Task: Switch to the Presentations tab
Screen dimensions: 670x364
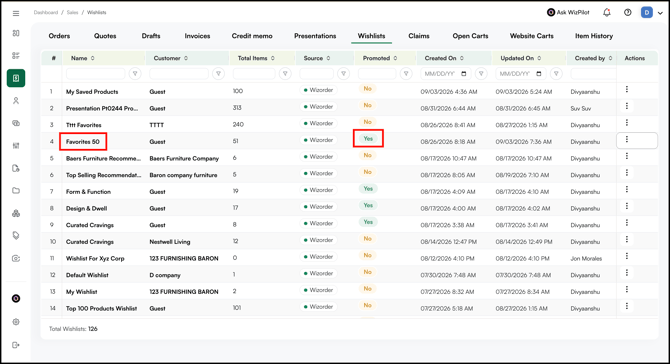Action: [x=315, y=36]
